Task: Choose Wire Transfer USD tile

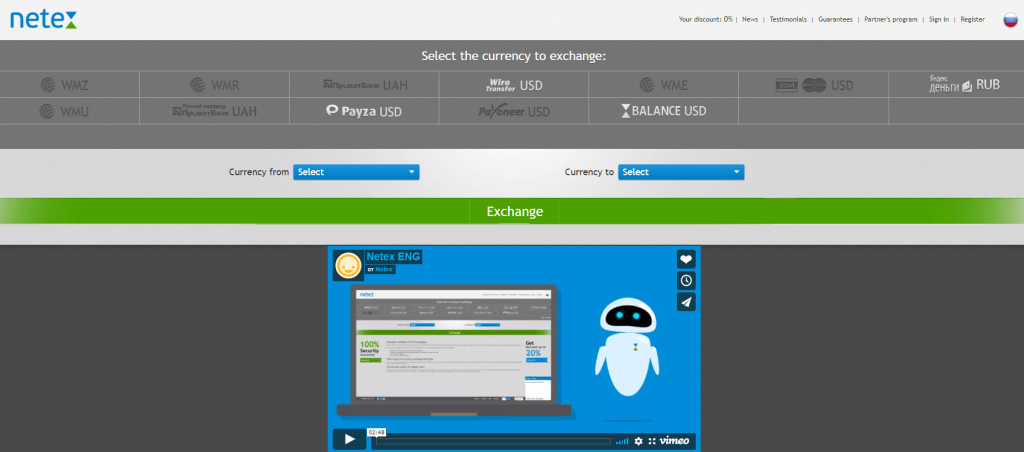Action: tap(514, 85)
